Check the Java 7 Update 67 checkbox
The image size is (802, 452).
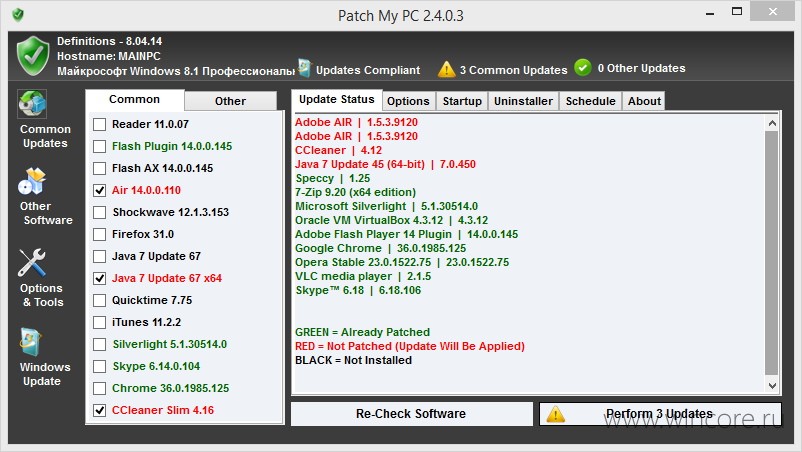(x=100, y=256)
